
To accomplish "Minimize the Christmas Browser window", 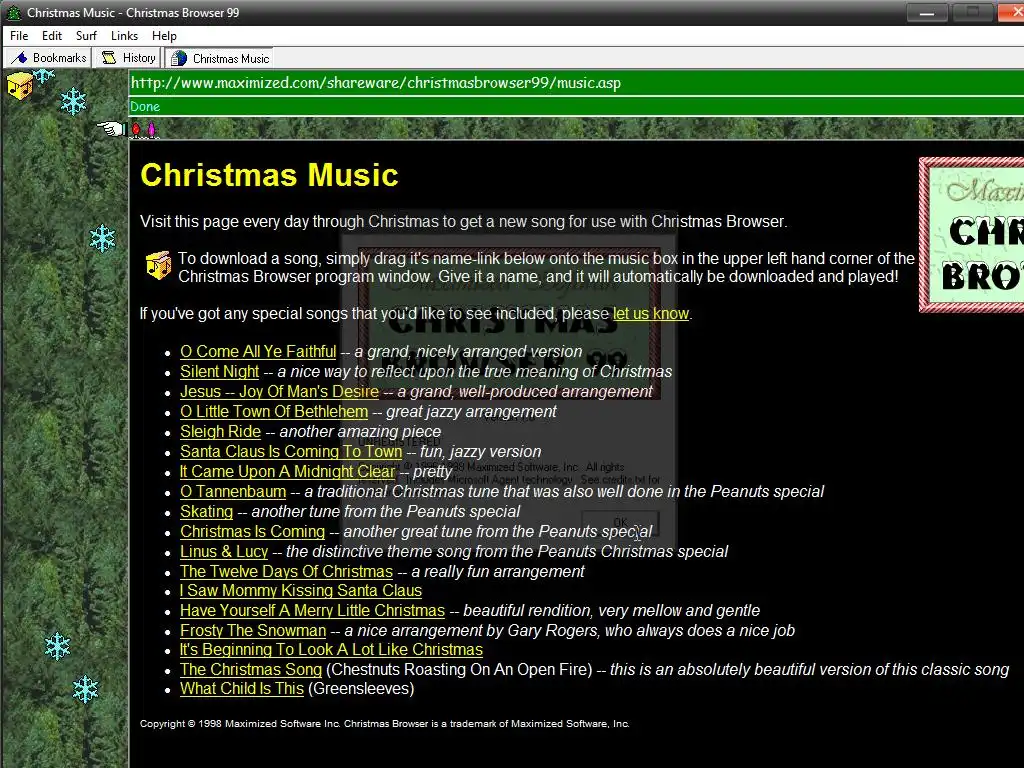I will [x=927, y=12].
